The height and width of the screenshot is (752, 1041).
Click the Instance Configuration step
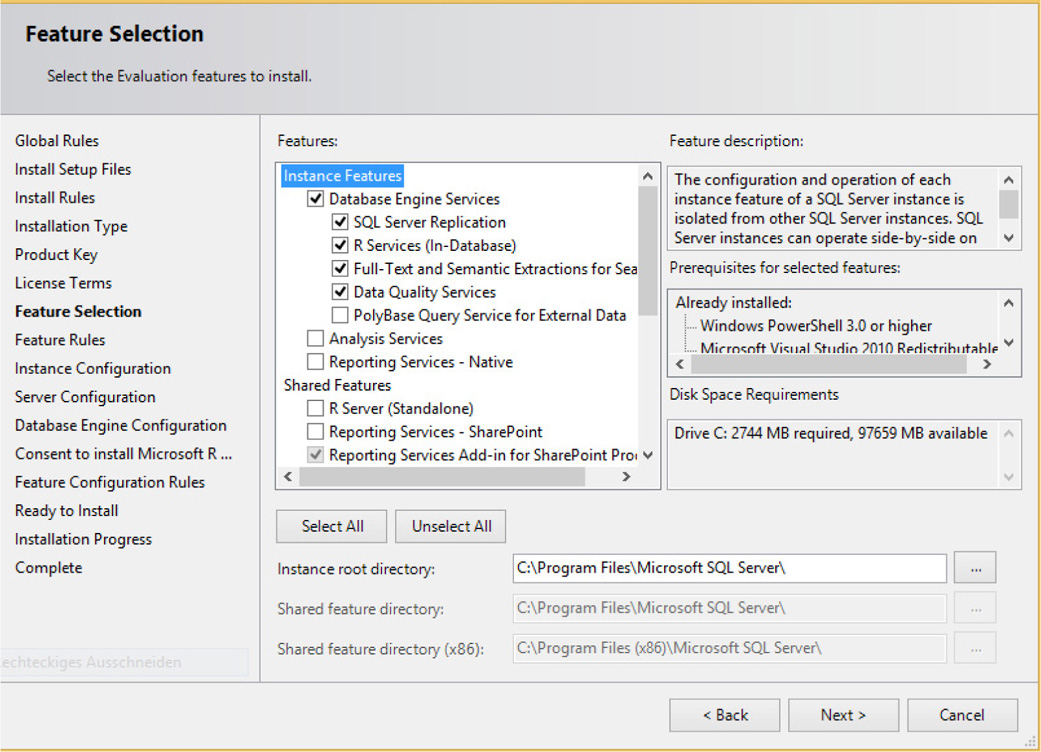[93, 368]
